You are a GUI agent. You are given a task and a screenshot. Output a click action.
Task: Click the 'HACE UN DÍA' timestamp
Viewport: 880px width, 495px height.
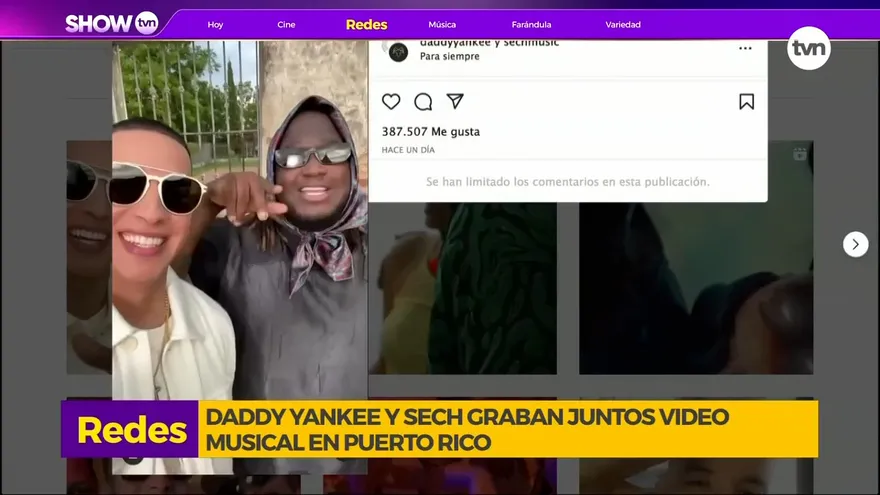click(408, 150)
